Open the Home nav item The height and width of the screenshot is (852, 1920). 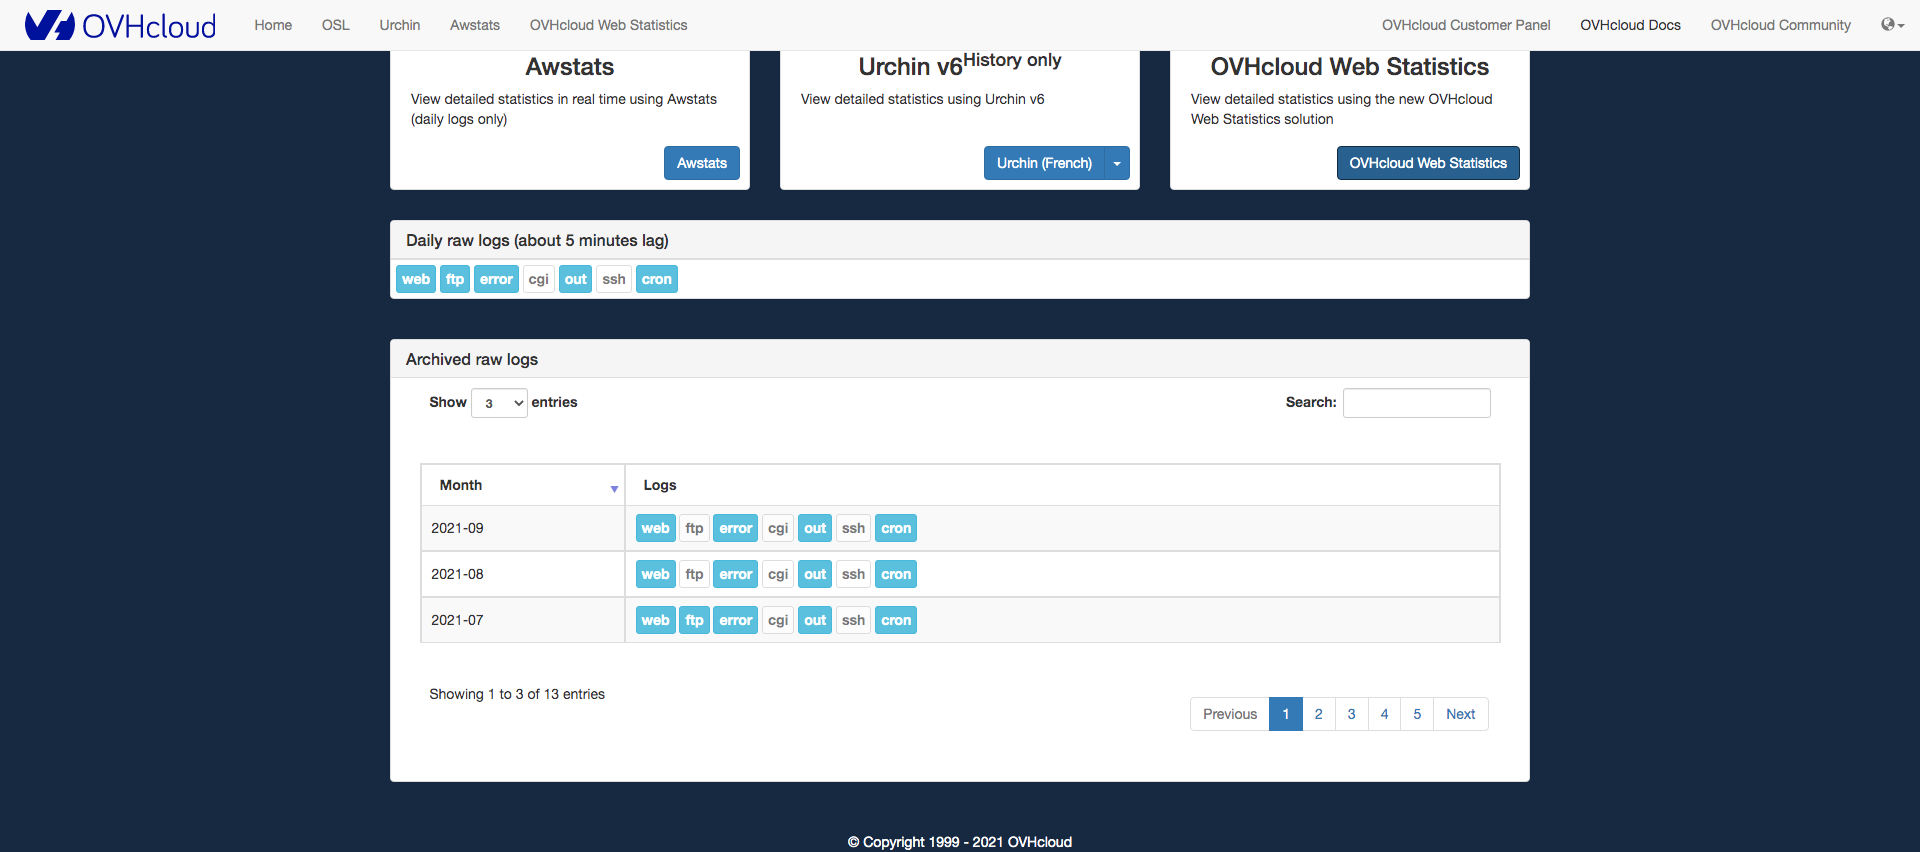pos(273,25)
